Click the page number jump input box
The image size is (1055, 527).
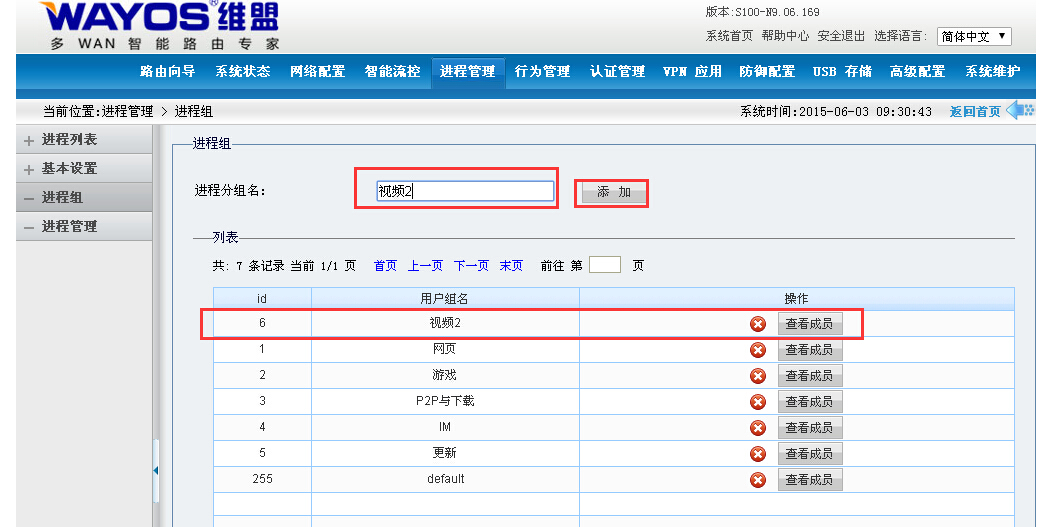point(604,265)
